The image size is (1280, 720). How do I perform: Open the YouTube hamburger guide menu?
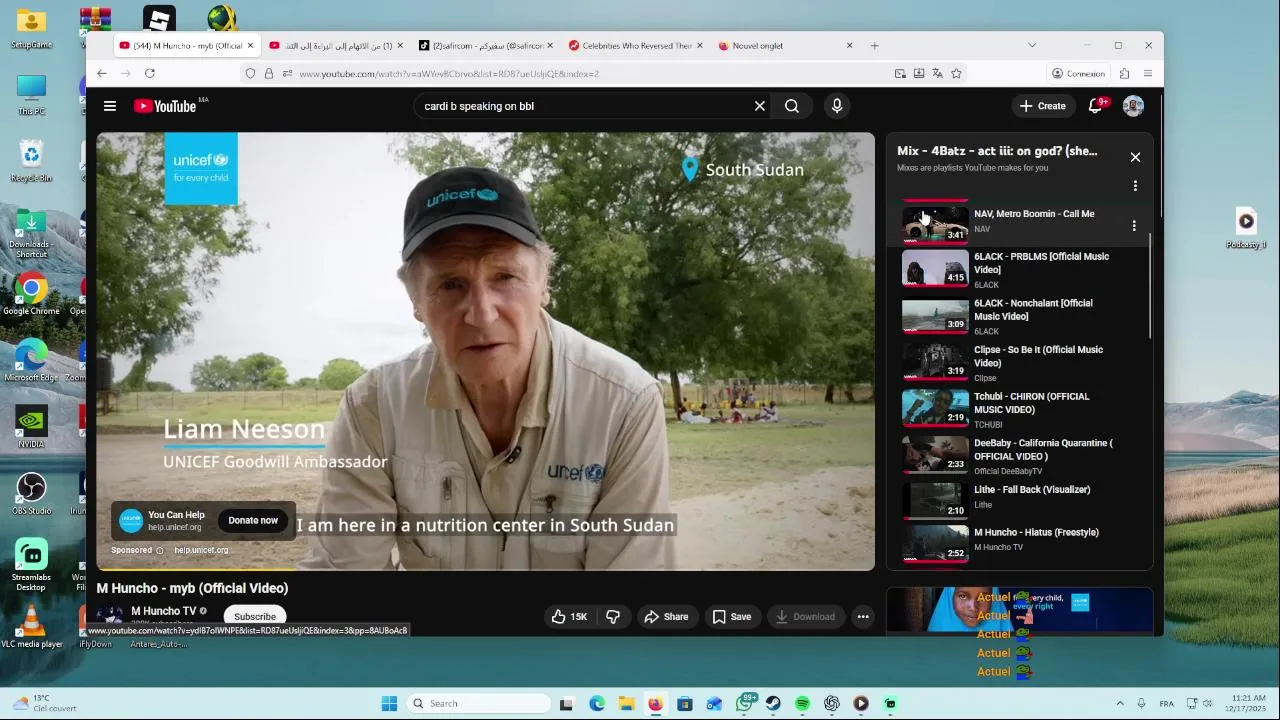click(x=110, y=106)
